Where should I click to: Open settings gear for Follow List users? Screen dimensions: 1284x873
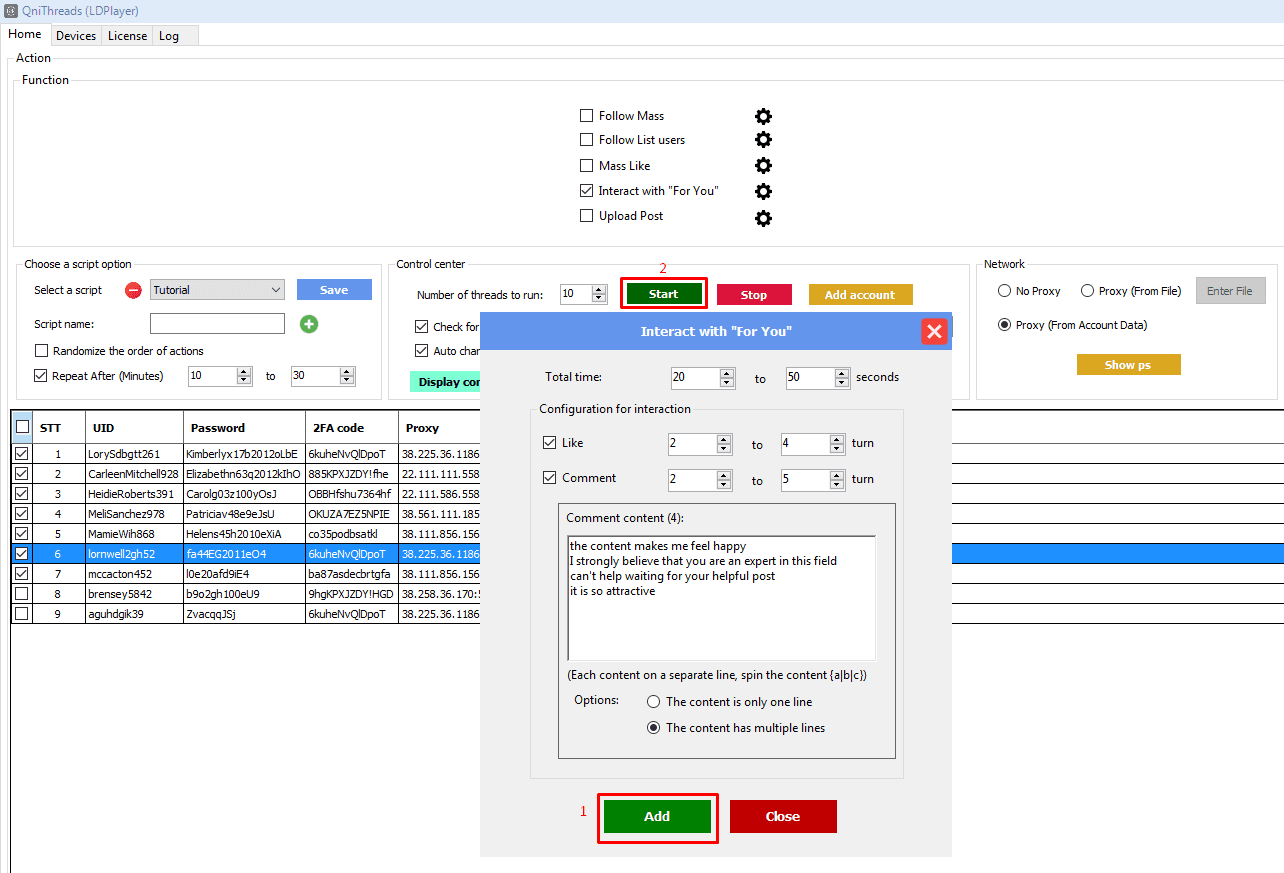pyautogui.click(x=763, y=140)
